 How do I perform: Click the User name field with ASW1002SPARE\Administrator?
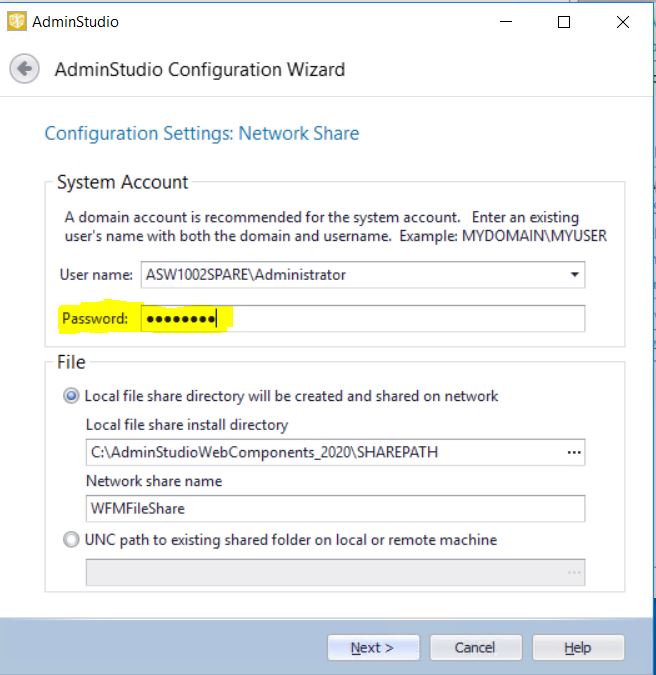pyautogui.click(x=362, y=275)
